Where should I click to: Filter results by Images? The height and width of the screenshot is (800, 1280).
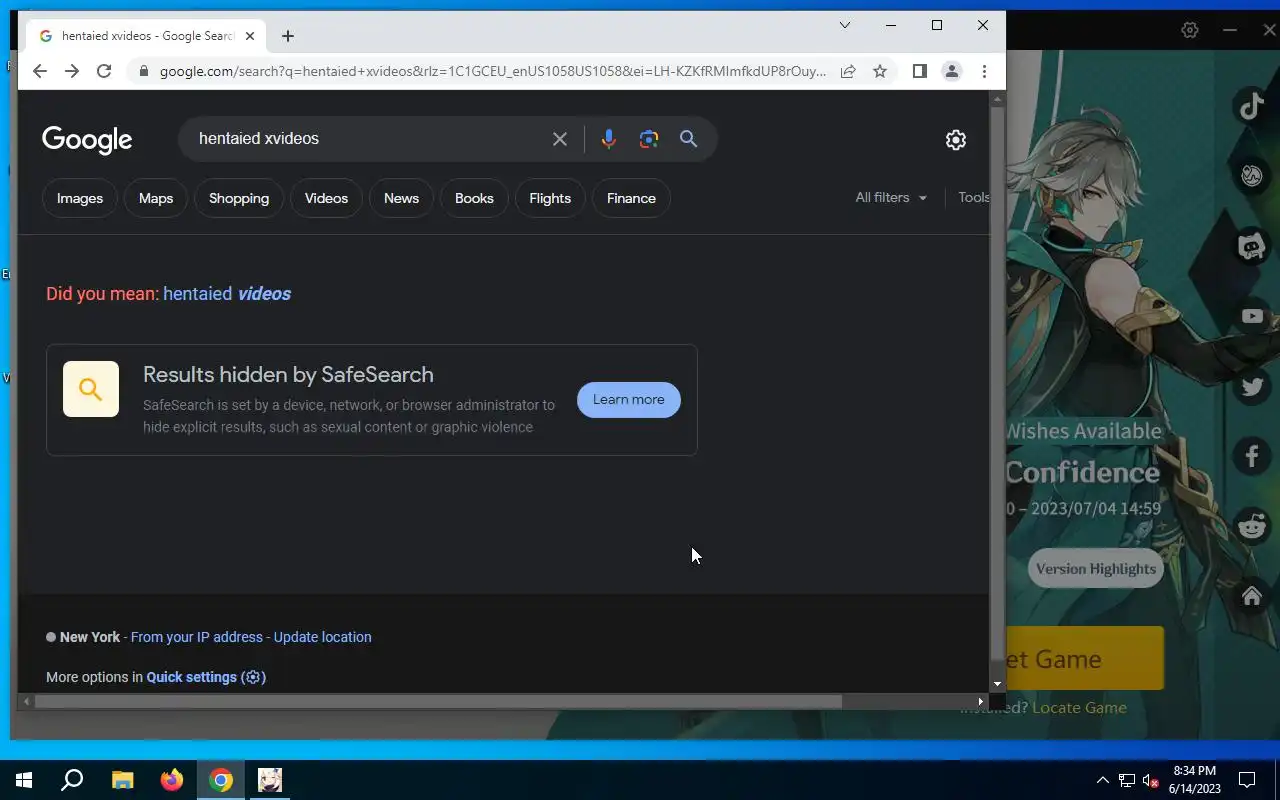[x=80, y=198]
